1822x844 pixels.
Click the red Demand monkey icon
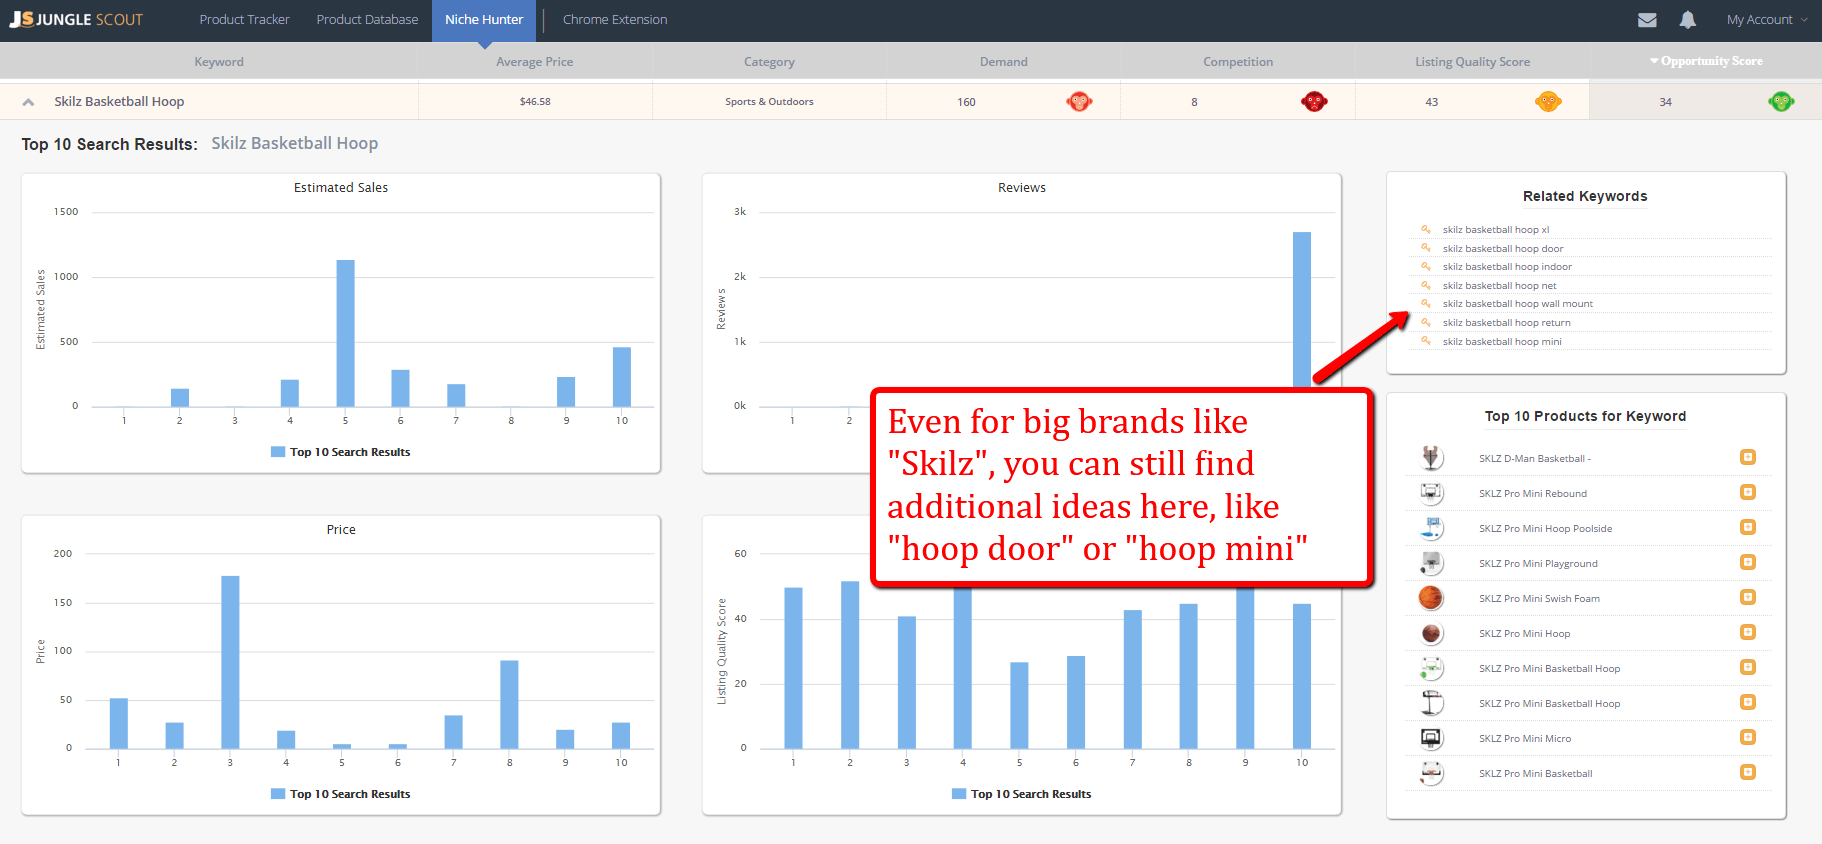[1079, 101]
